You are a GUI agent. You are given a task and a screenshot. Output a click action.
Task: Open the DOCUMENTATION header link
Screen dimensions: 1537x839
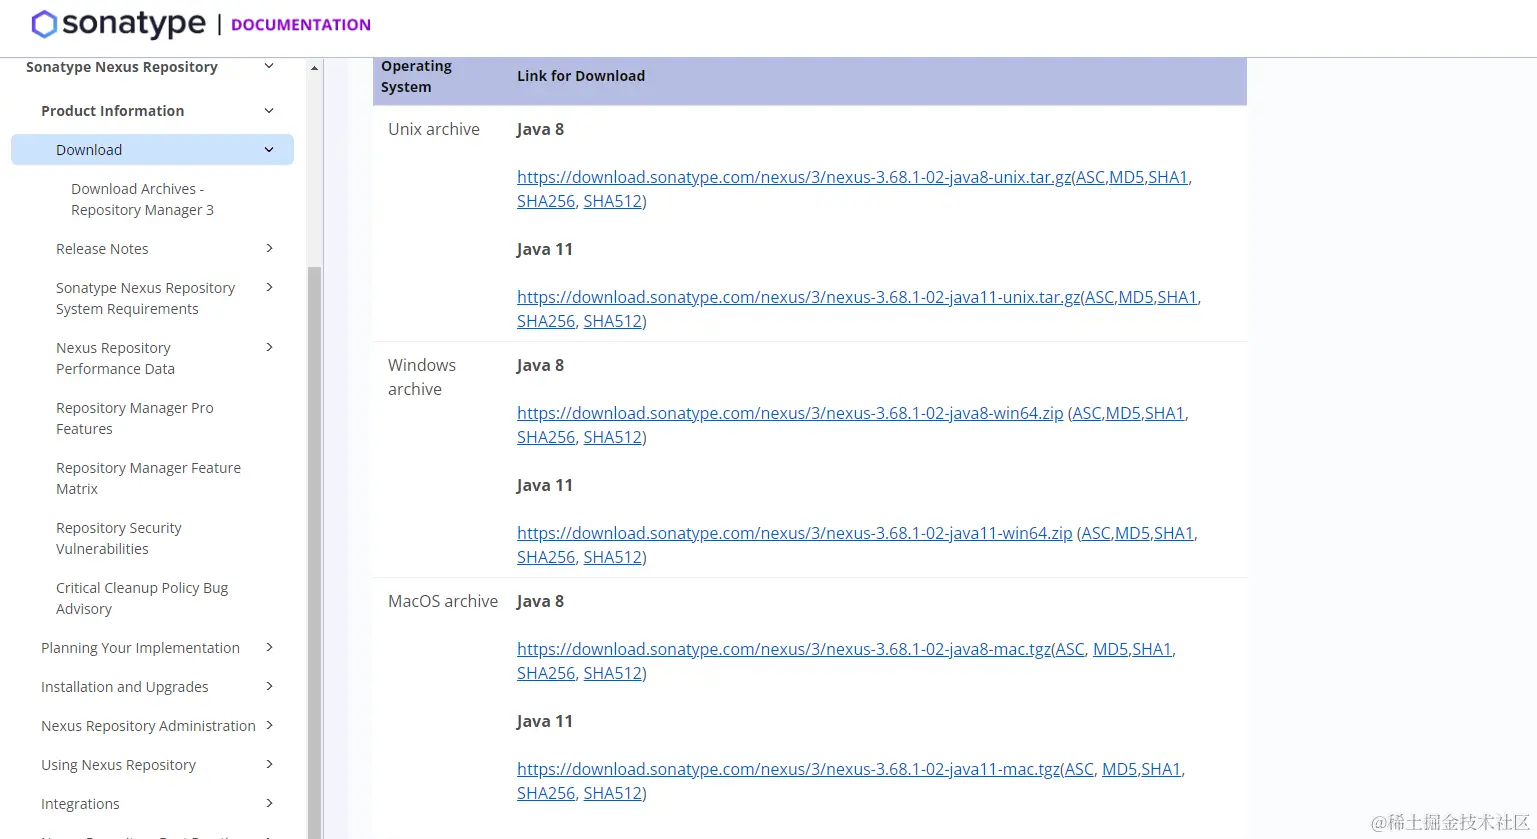click(x=301, y=25)
